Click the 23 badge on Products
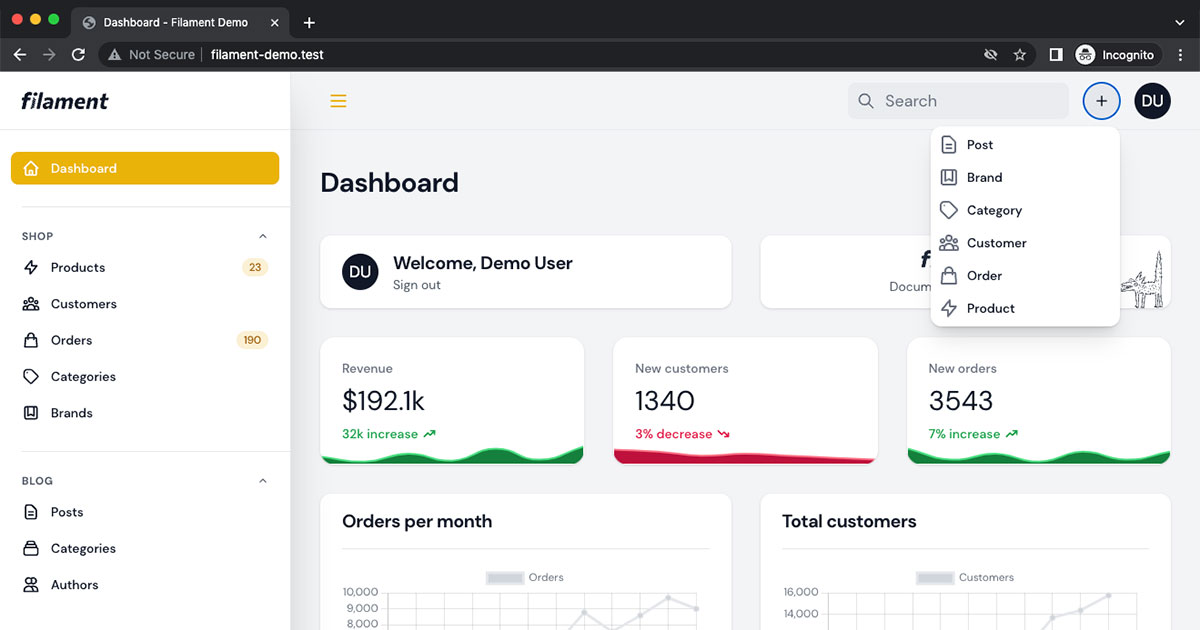The height and width of the screenshot is (630, 1200). tap(255, 267)
